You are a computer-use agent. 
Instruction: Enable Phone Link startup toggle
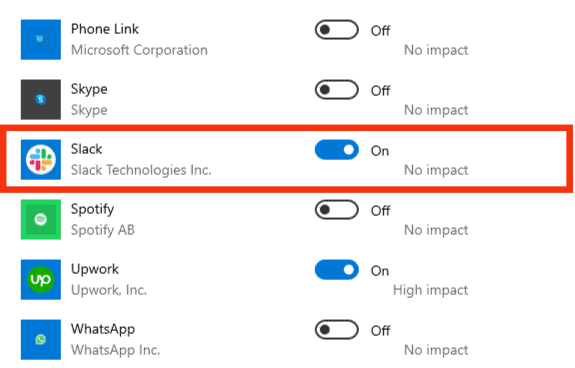[337, 30]
